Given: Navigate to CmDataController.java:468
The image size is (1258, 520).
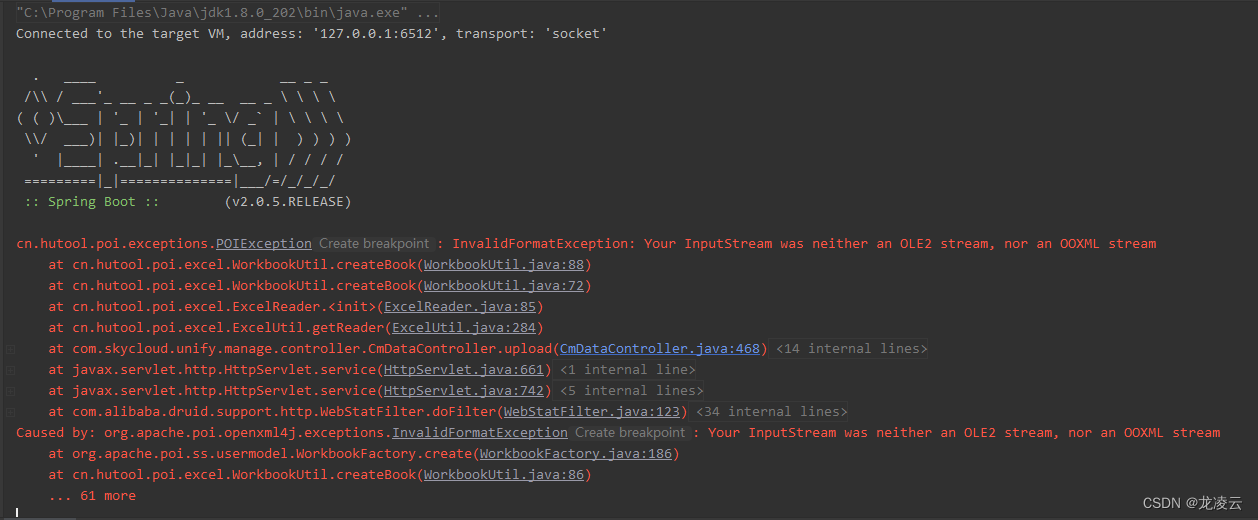Looking at the screenshot, I should tap(660, 349).
